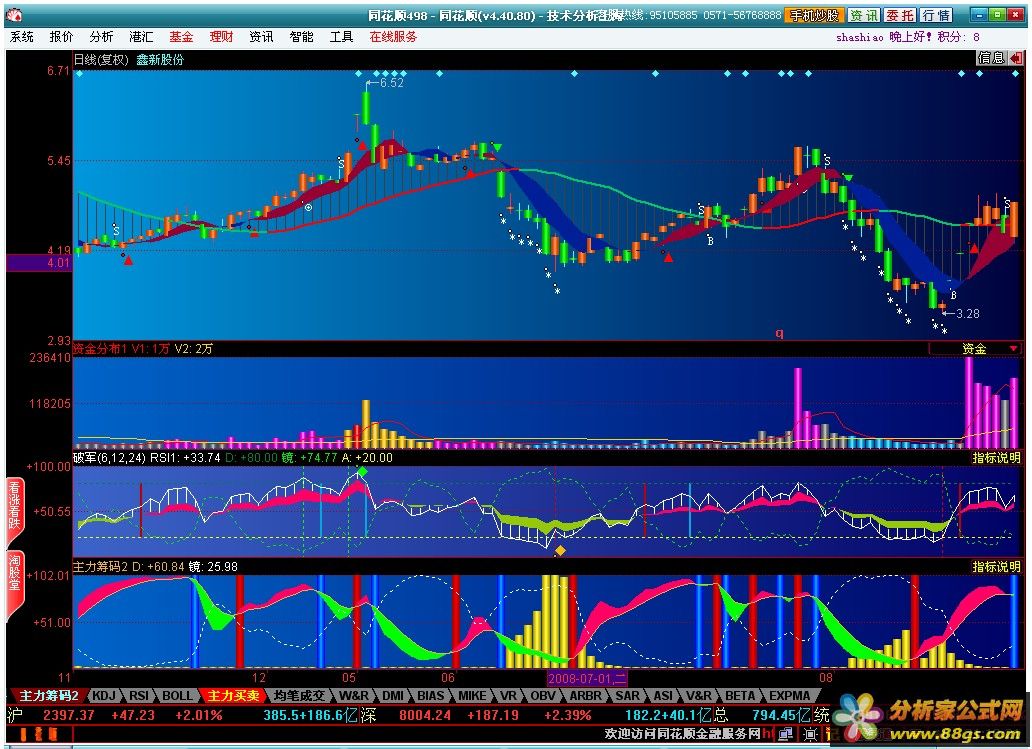Click the green diamond at 破军 peak
This screenshot has height=749, width=1032.
click(x=361, y=472)
